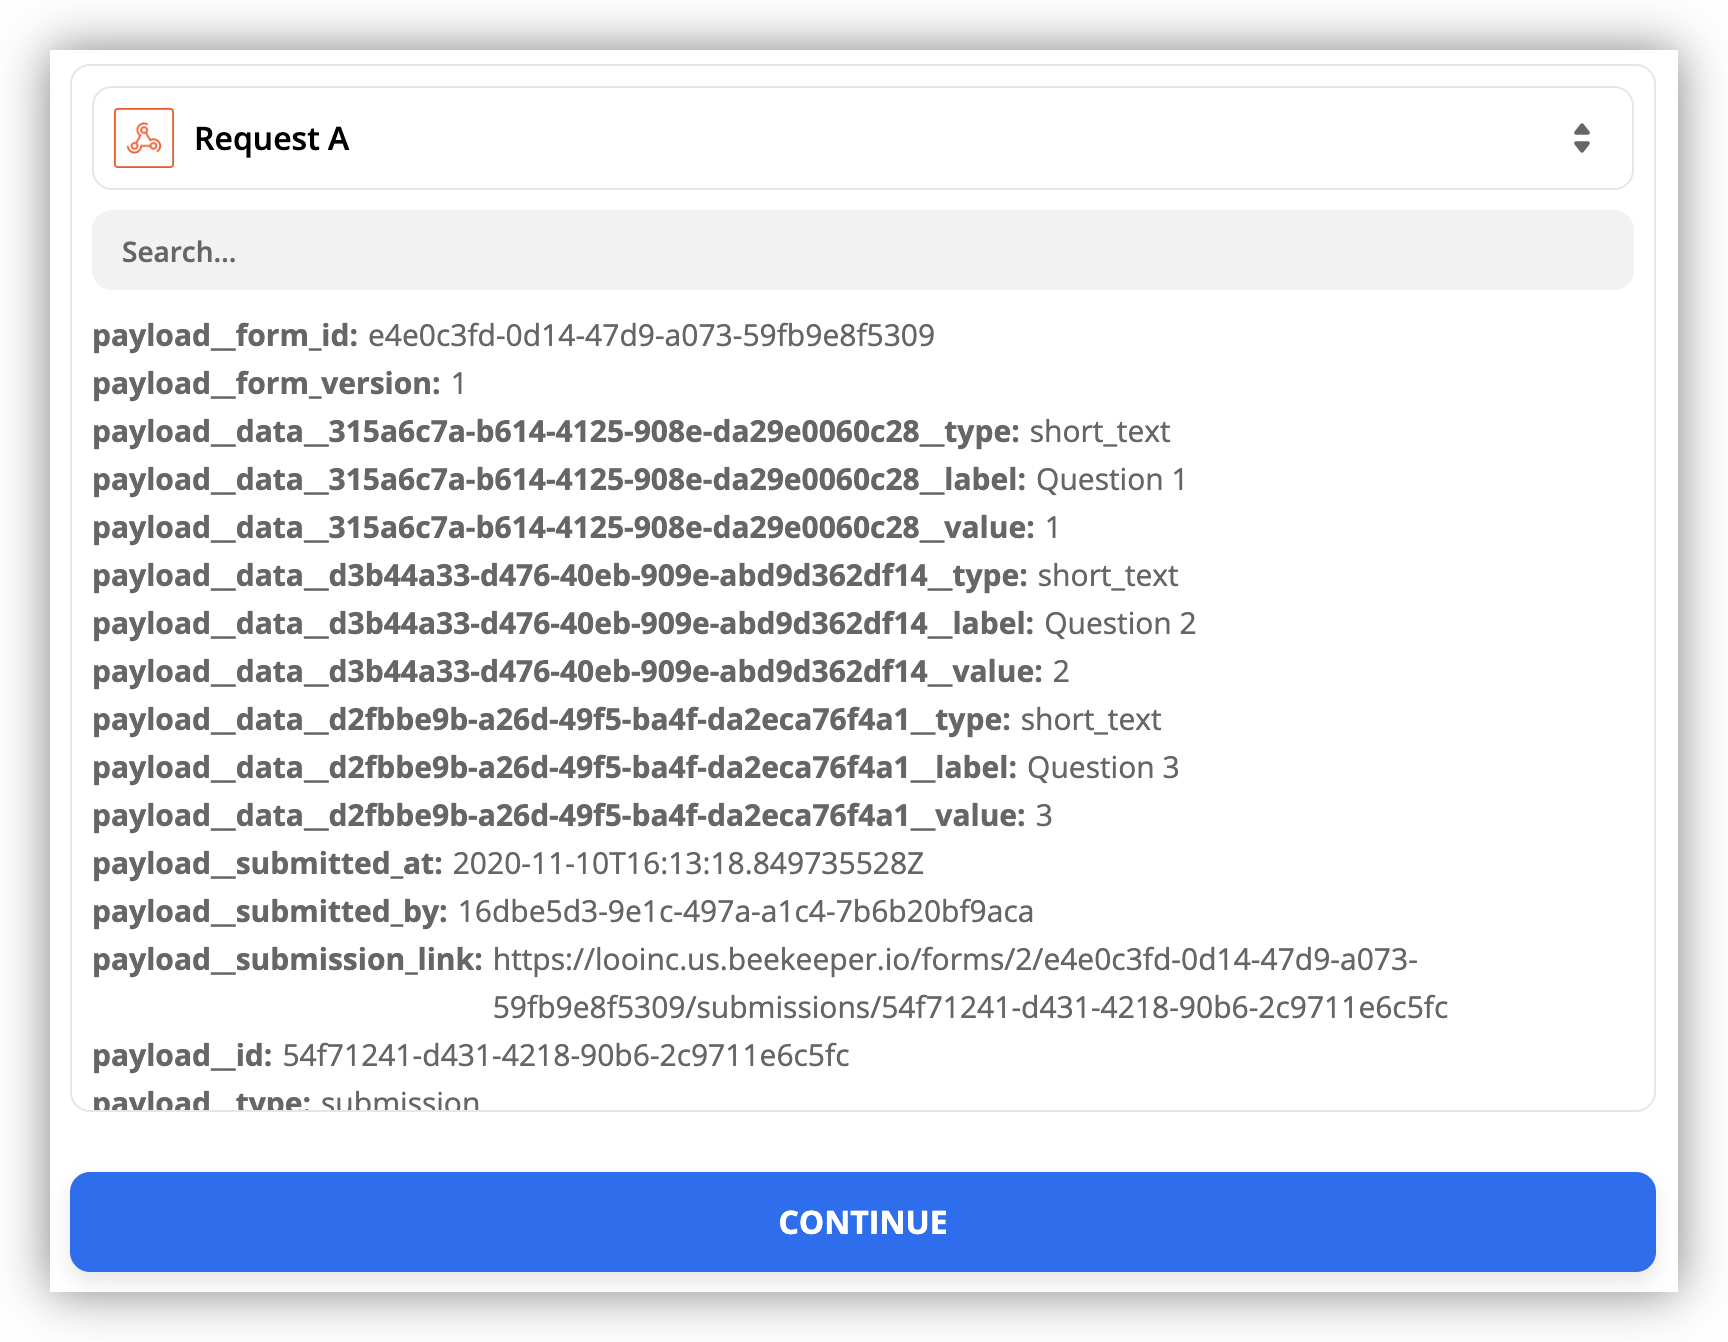Select the payload__id row
Viewport: 1728px width, 1342px height.
point(471,1055)
